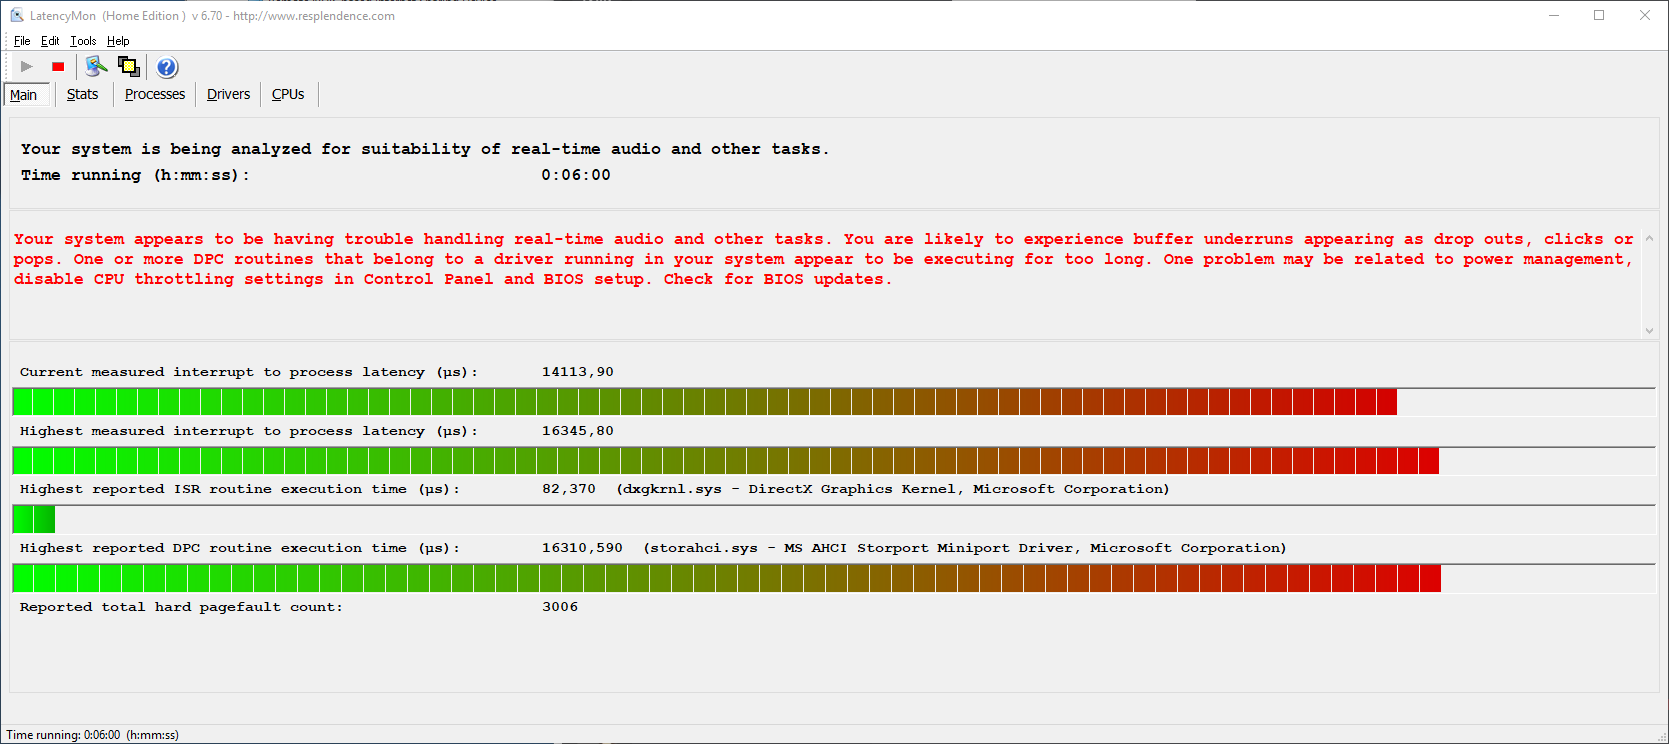Image resolution: width=1669 pixels, height=744 pixels.
Task: Click scroll-up arrow of warning message box
Action: coord(1649,239)
